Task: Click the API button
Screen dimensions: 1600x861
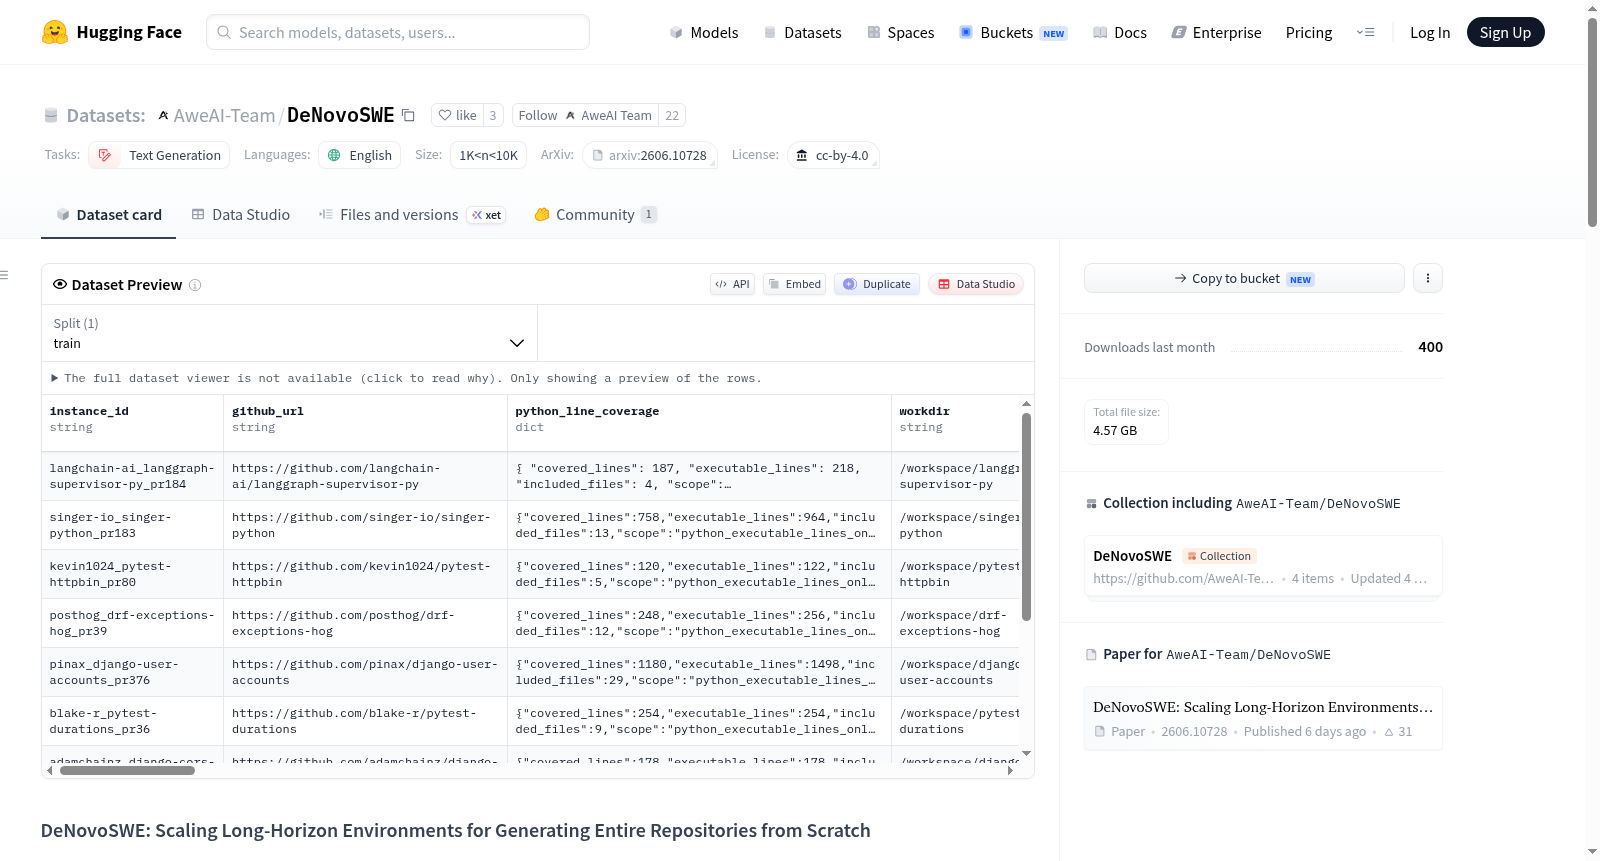Action: (x=732, y=284)
